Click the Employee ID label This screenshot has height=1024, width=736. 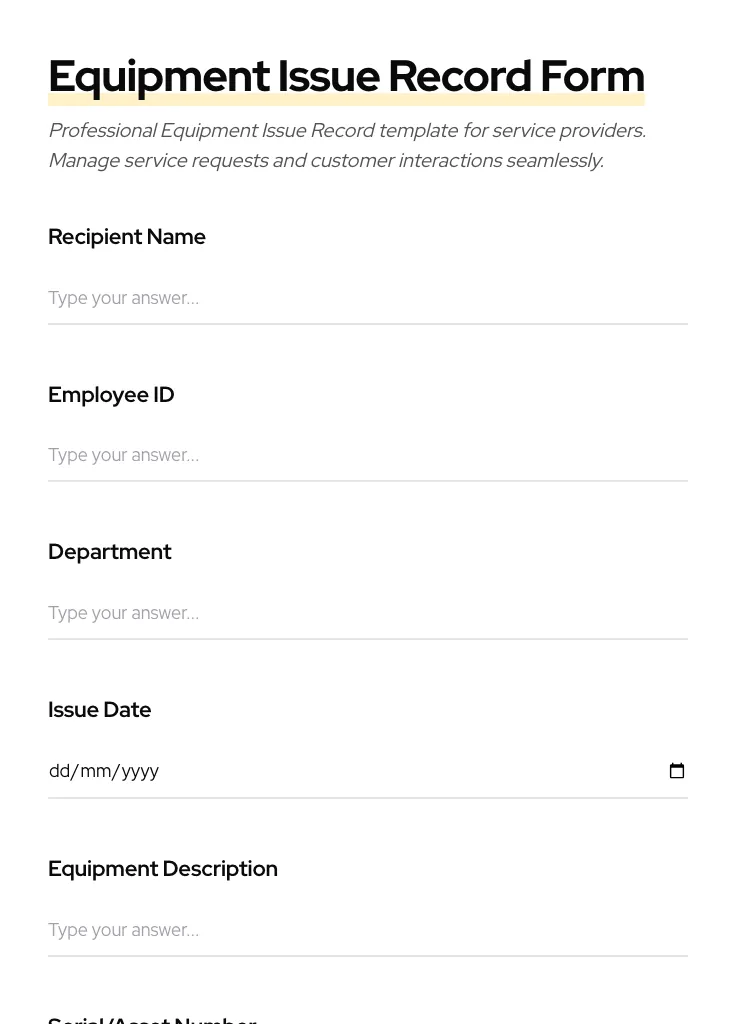coord(111,395)
